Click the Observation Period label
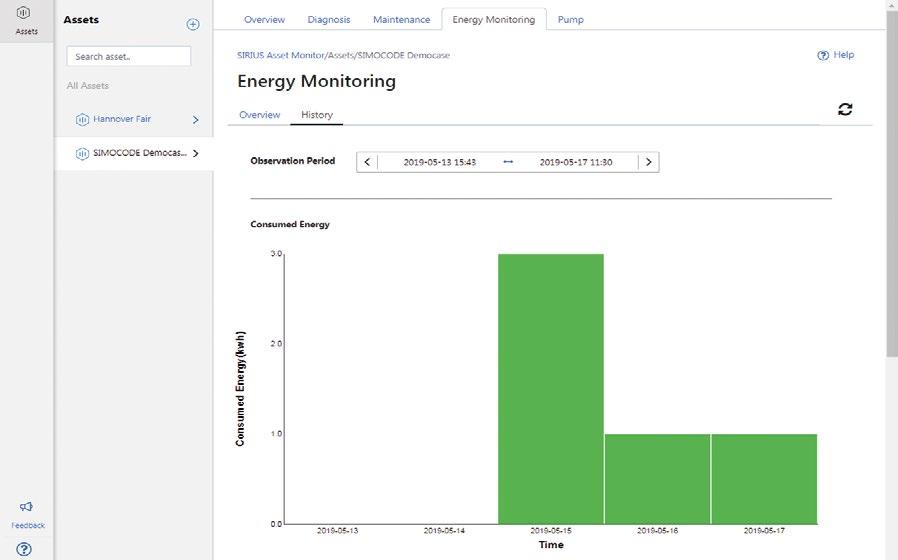 293,161
